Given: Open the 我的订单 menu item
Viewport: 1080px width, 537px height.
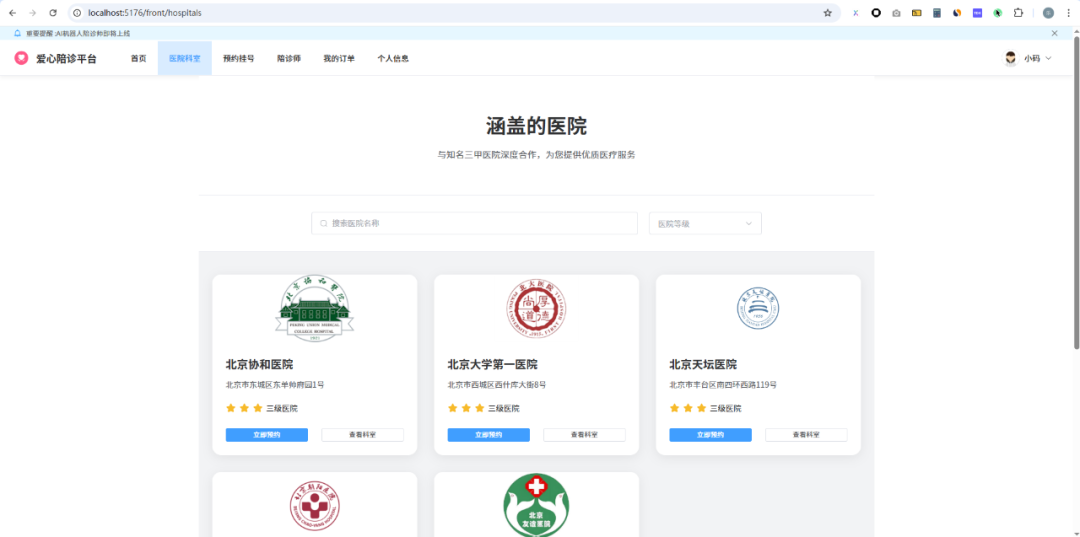Looking at the screenshot, I should (339, 59).
